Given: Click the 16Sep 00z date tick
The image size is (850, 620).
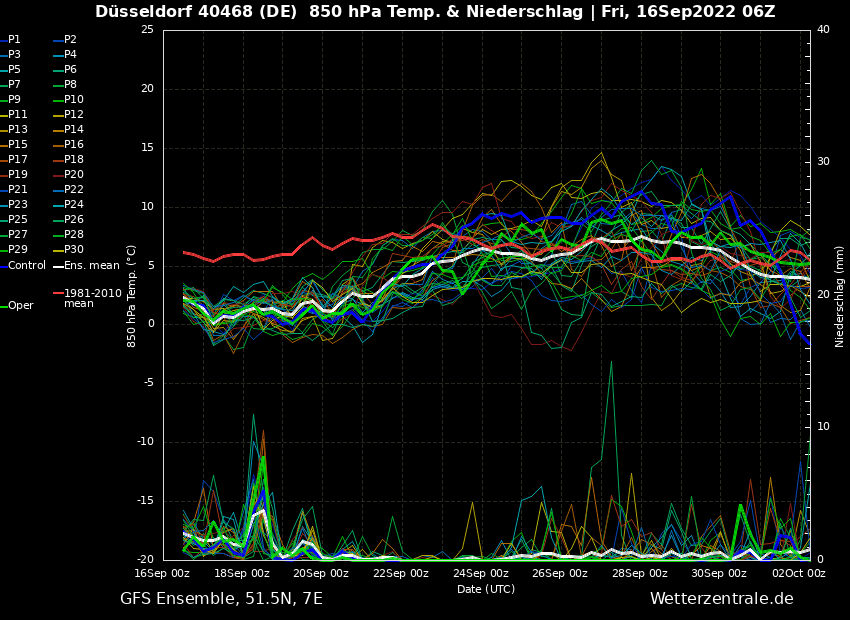Looking at the screenshot, I should (x=162, y=574).
